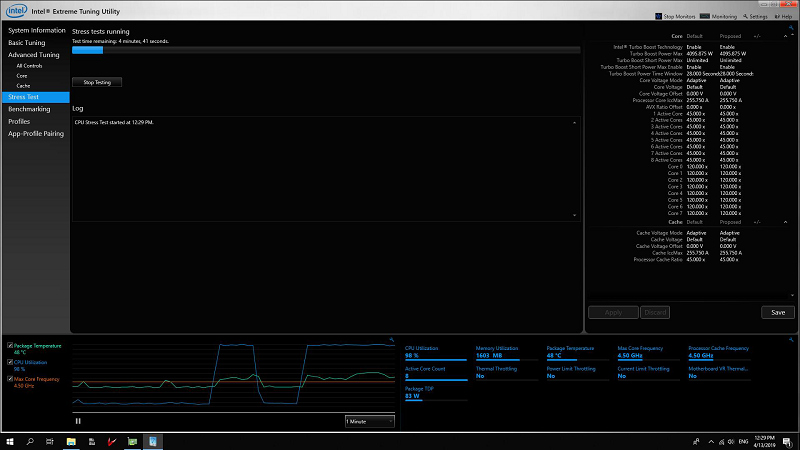Click the settings panel scroll up arrow
Viewport: 800px width, 450px height.
(x=792, y=35)
